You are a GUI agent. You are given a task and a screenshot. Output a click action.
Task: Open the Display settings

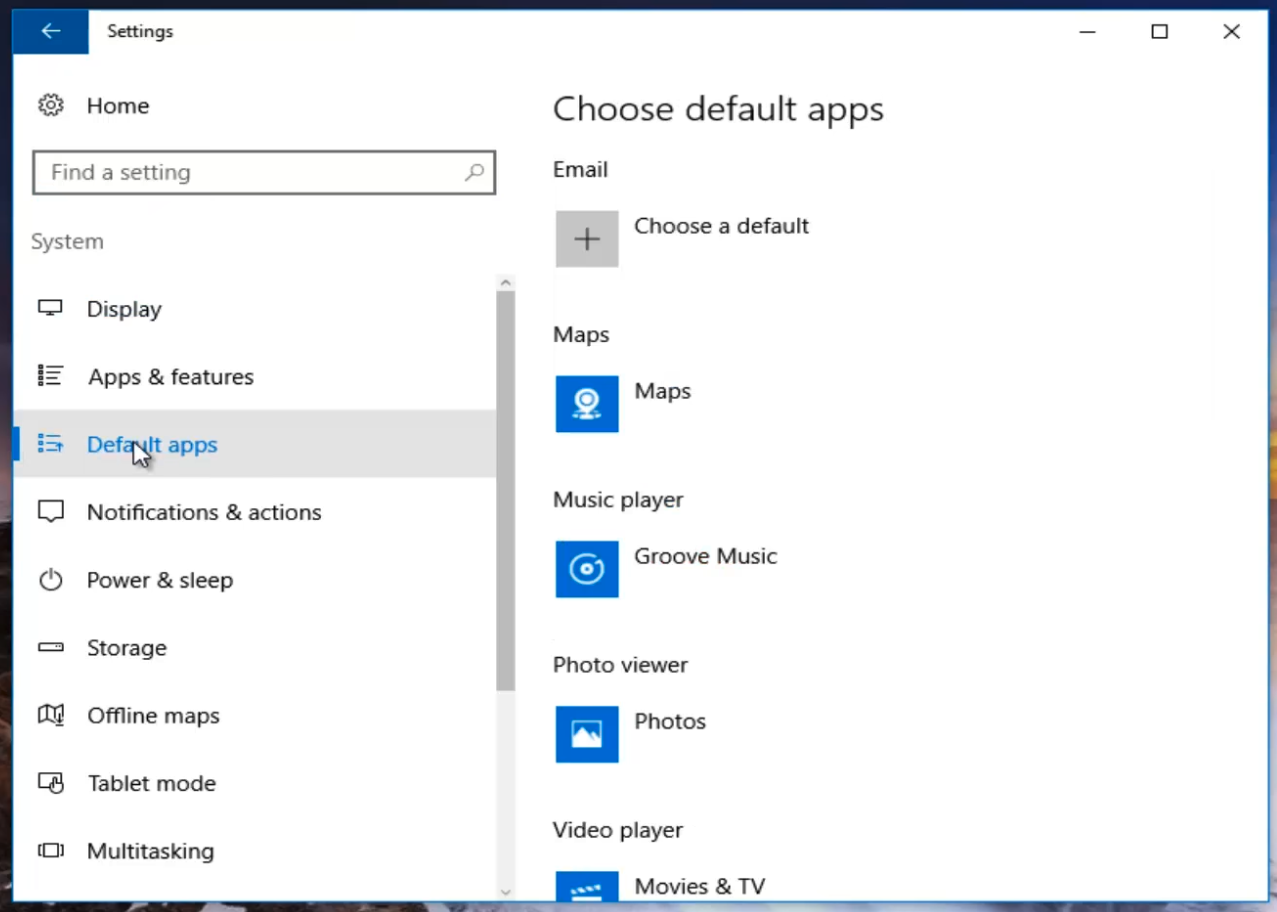(x=124, y=309)
